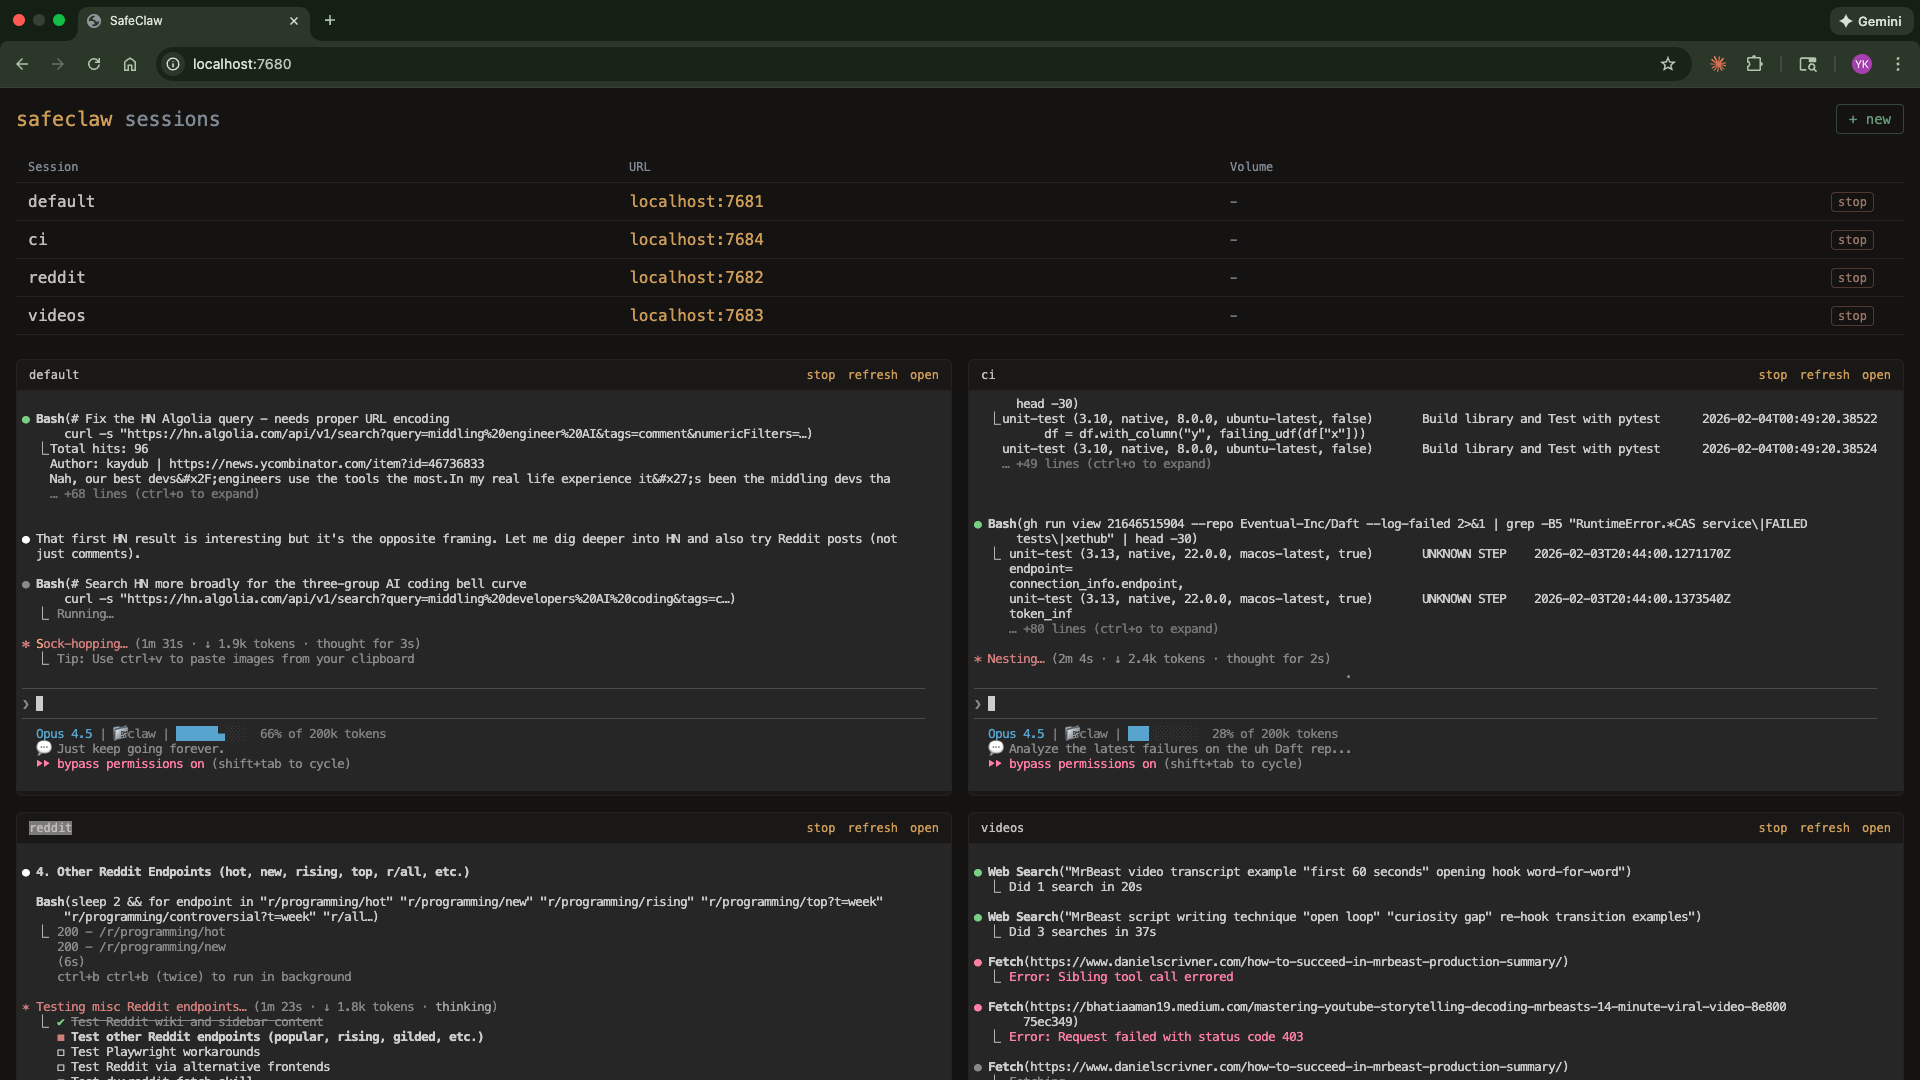Image resolution: width=1920 pixels, height=1080 pixels.
Task: Open the localhost:7681 link
Action: pos(696,202)
